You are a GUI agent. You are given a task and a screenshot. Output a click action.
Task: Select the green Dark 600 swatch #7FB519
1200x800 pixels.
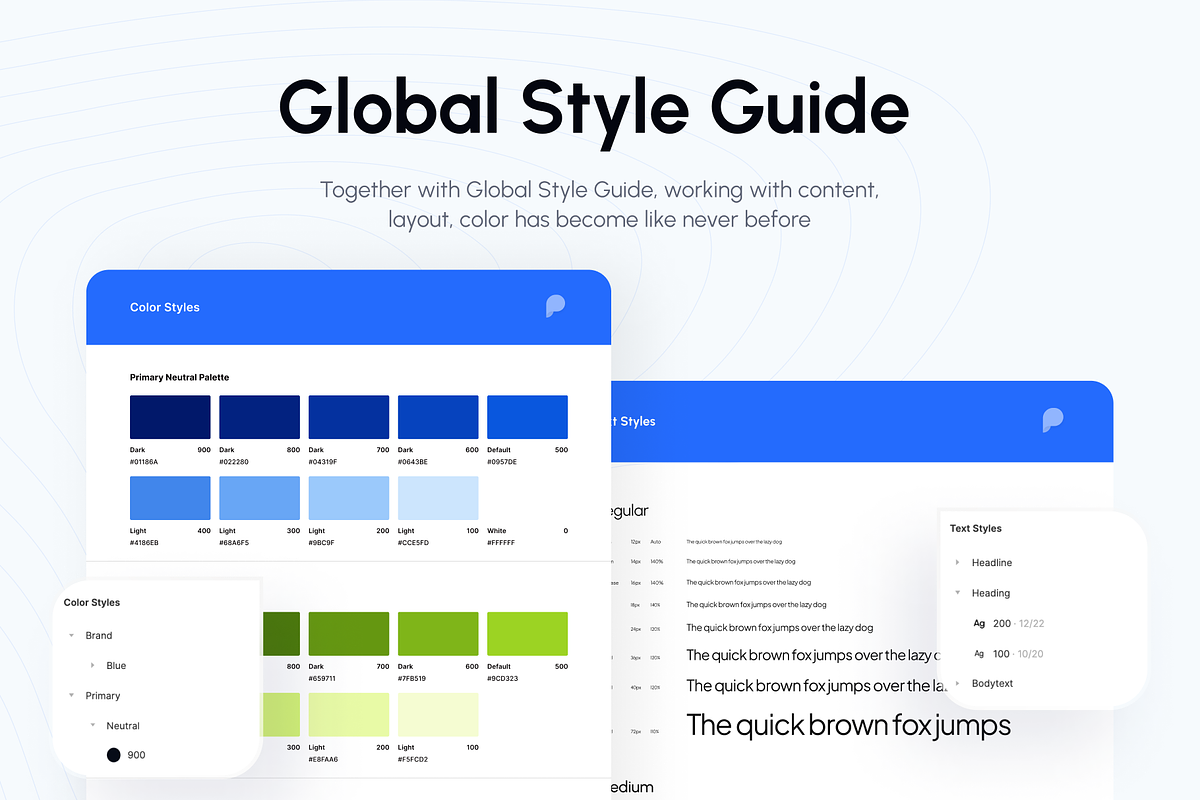[x=438, y=634]
